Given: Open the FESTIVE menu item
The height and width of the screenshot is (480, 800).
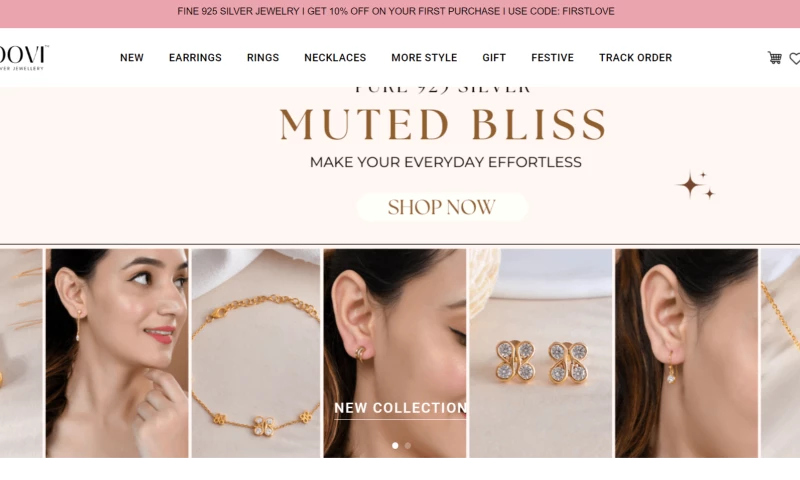Looking at the screenshot, I should (x=553, y=58).
